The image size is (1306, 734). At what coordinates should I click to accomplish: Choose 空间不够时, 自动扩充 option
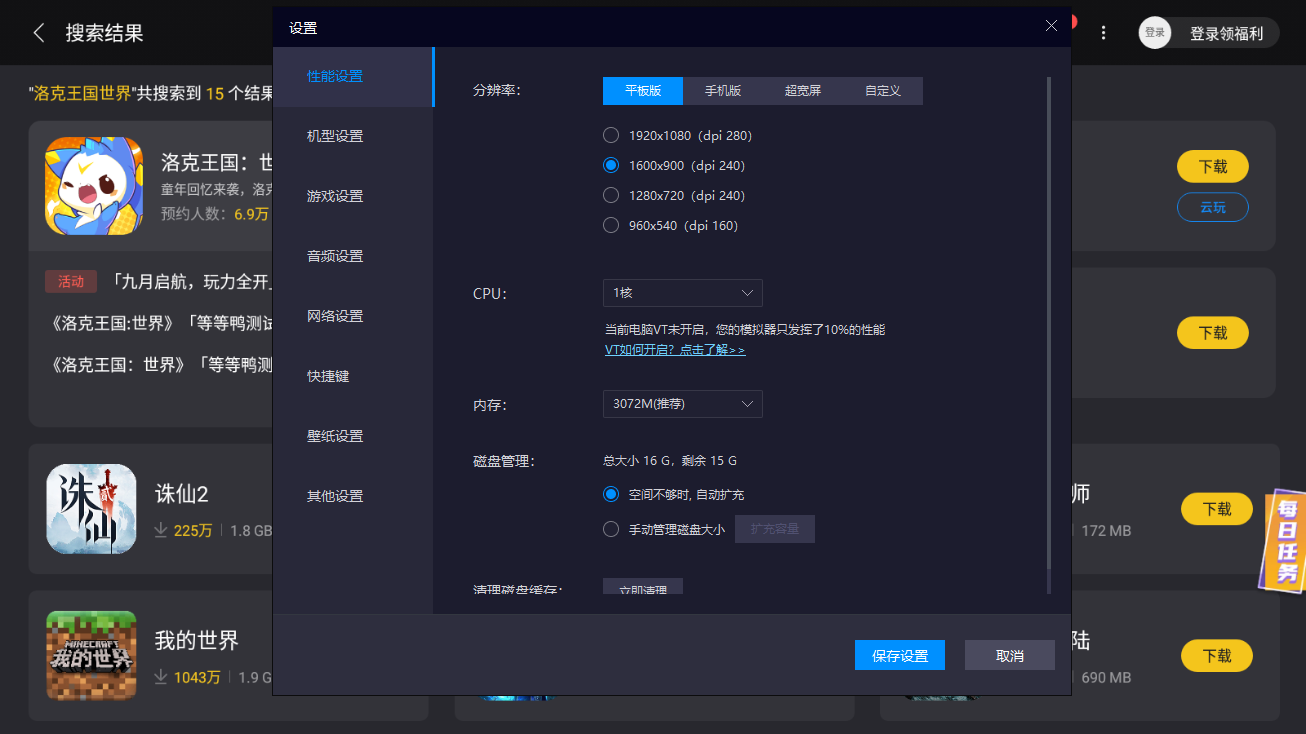[x=611, y=494]
